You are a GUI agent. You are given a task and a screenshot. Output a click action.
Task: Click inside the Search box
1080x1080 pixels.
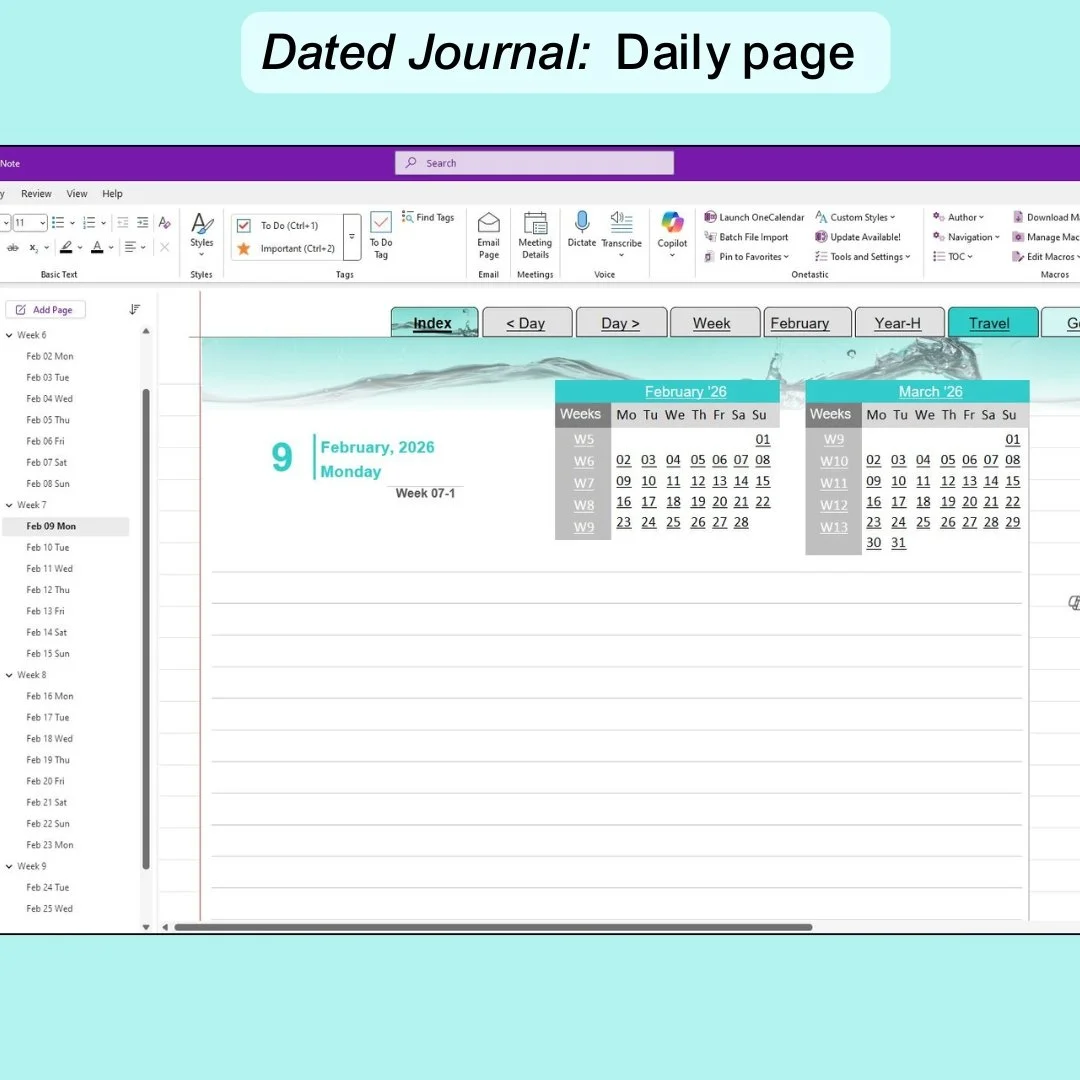tap(534, 162)
